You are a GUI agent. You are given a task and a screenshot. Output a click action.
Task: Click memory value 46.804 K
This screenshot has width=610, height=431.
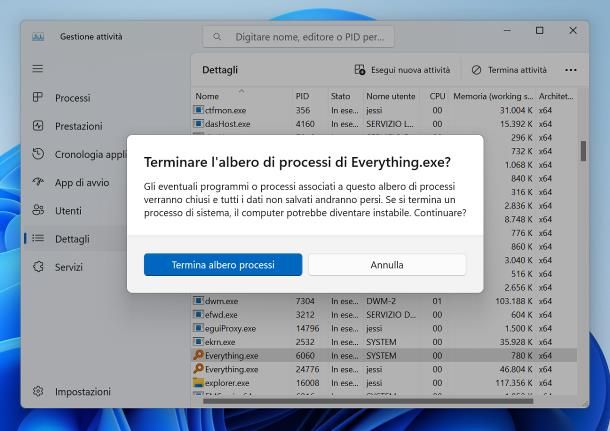click(x=516, y=369)
